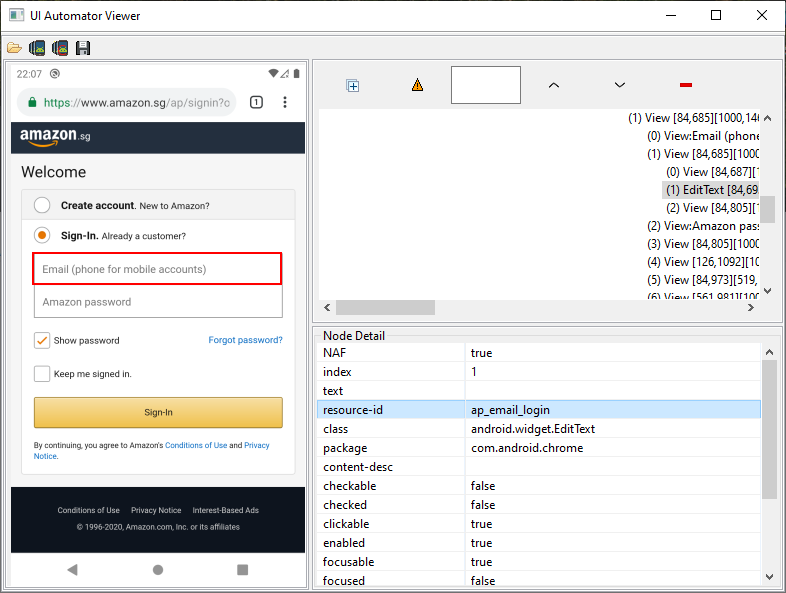
Task: Select the resource-id property row
Action: pyautogui.click(x=539, y=410)
